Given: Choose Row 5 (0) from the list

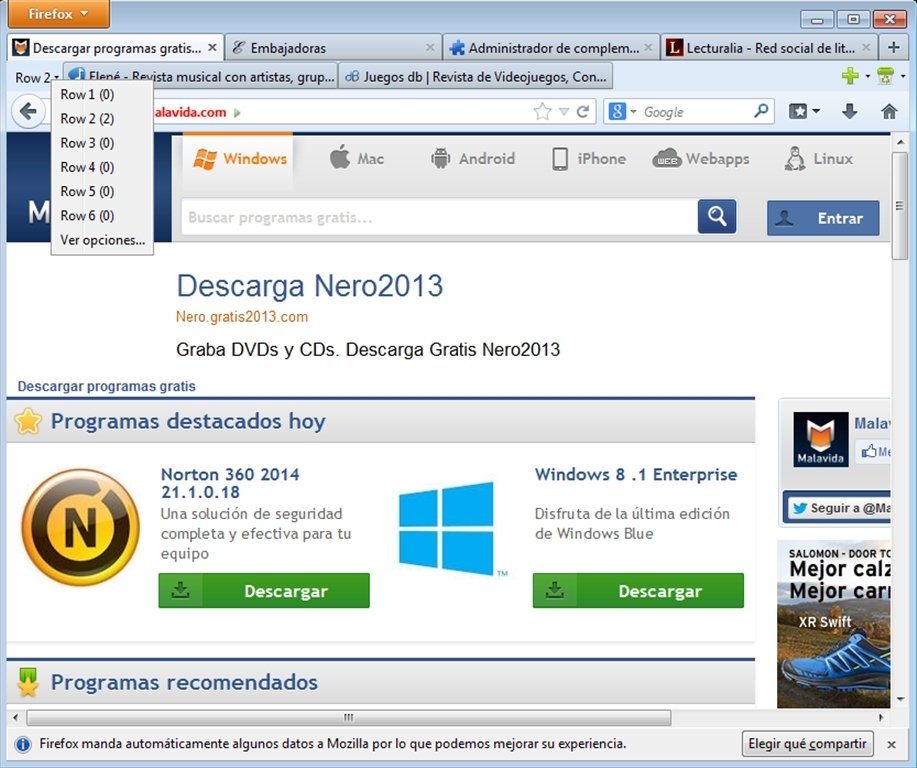Looking at the screenshot, I should (102, 191).
